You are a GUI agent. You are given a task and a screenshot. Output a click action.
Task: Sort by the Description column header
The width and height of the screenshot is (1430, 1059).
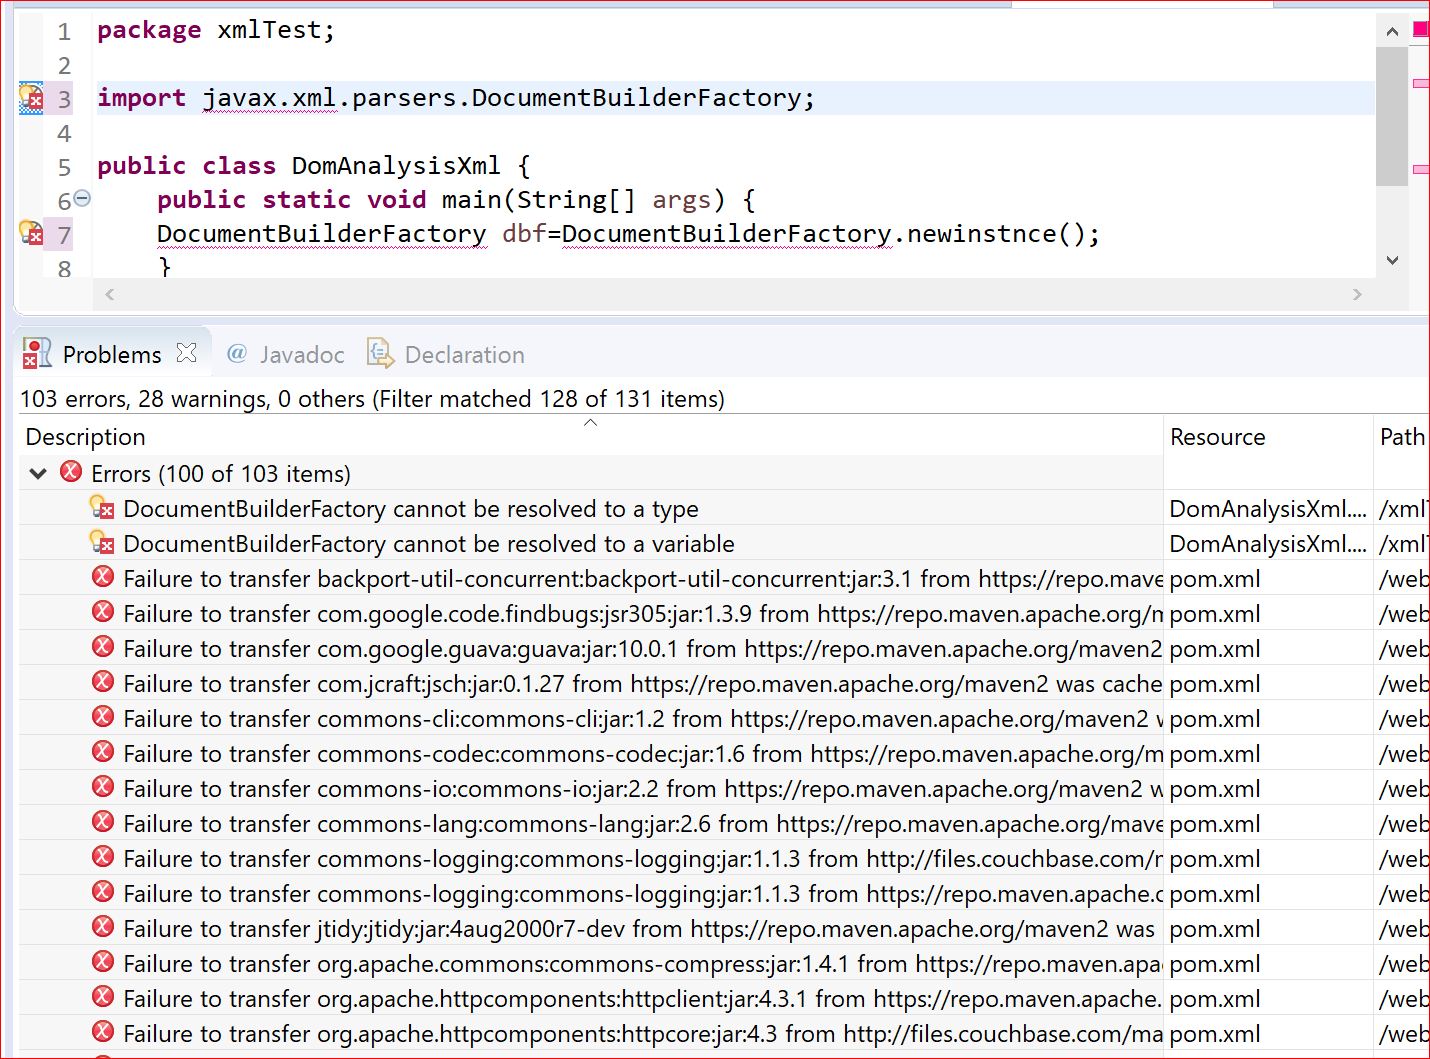590,437
